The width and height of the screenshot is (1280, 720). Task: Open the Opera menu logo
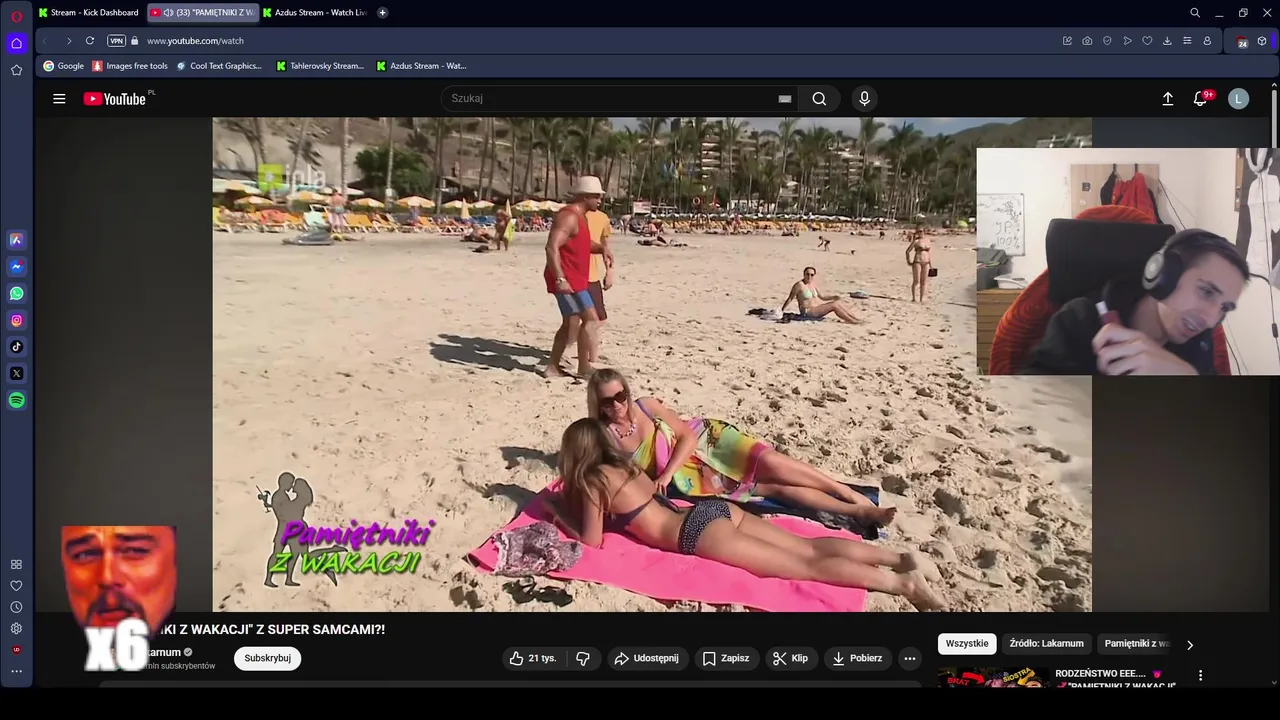click(16, 16)
